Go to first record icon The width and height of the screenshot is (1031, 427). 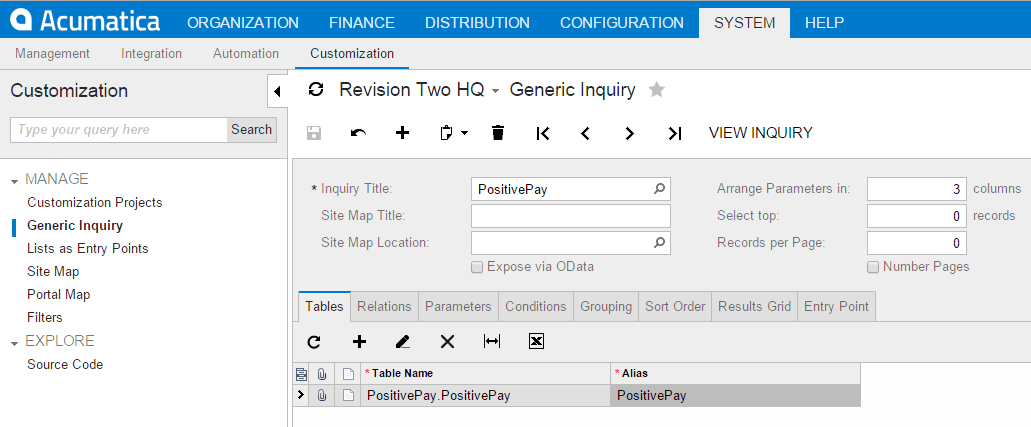click(x=542, y=134)
